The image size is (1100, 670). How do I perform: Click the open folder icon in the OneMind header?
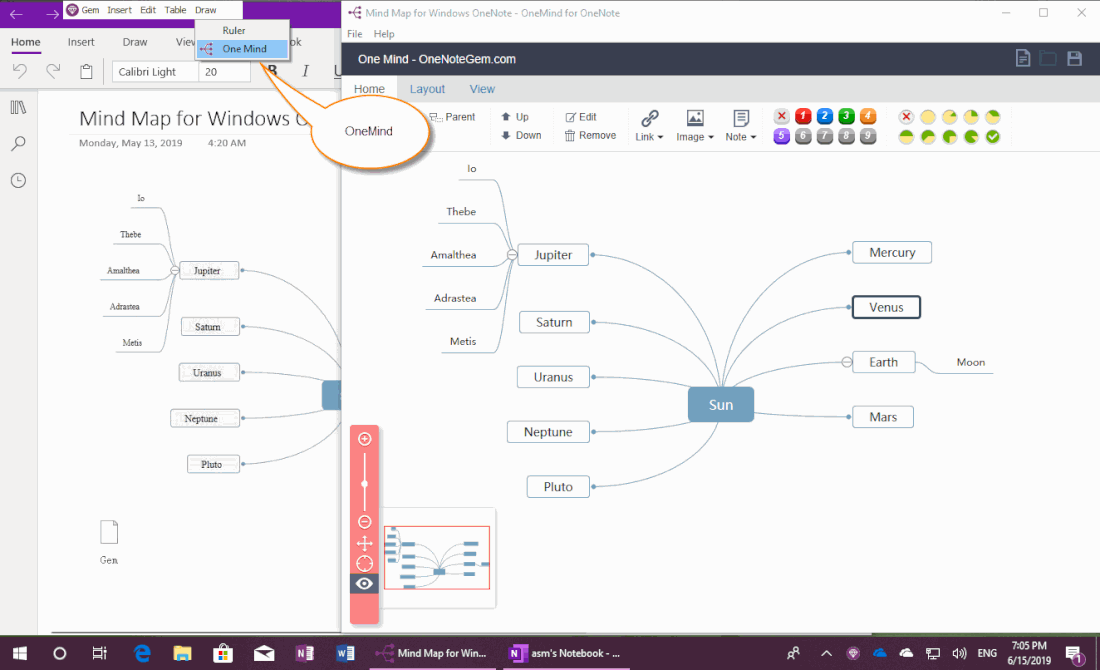tap(1048, 58)
